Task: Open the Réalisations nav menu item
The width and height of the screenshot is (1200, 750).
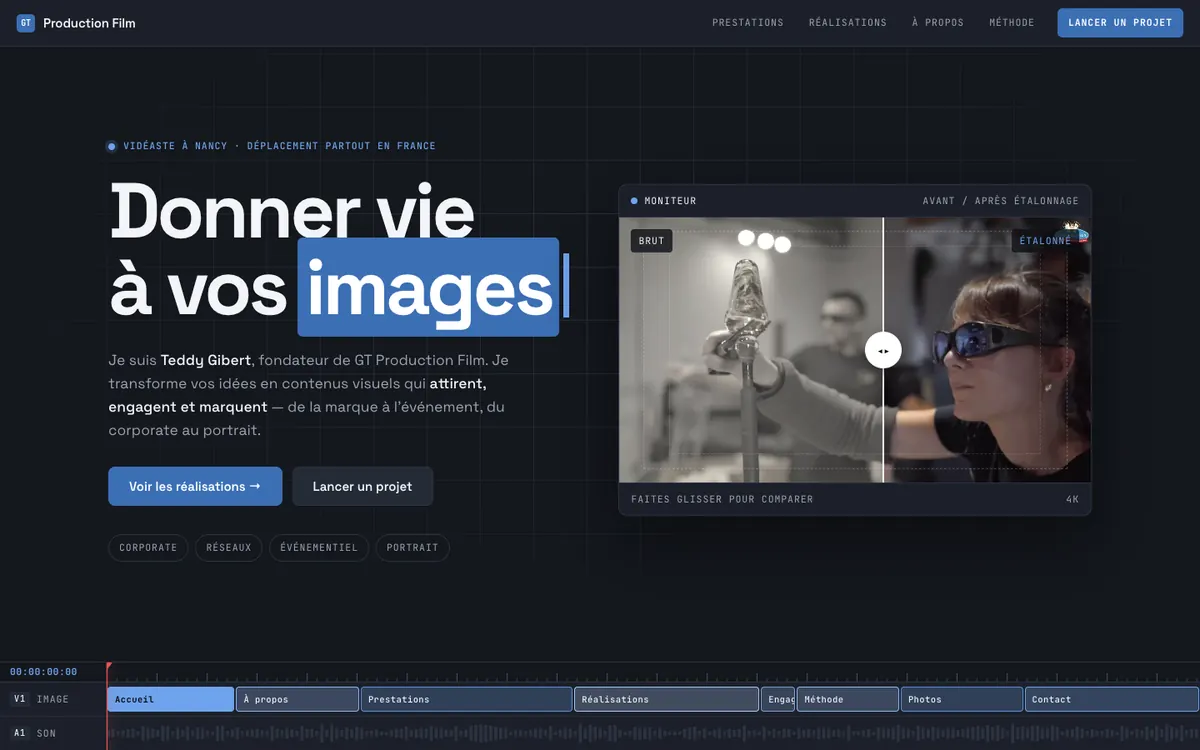Action: (848, 23)
